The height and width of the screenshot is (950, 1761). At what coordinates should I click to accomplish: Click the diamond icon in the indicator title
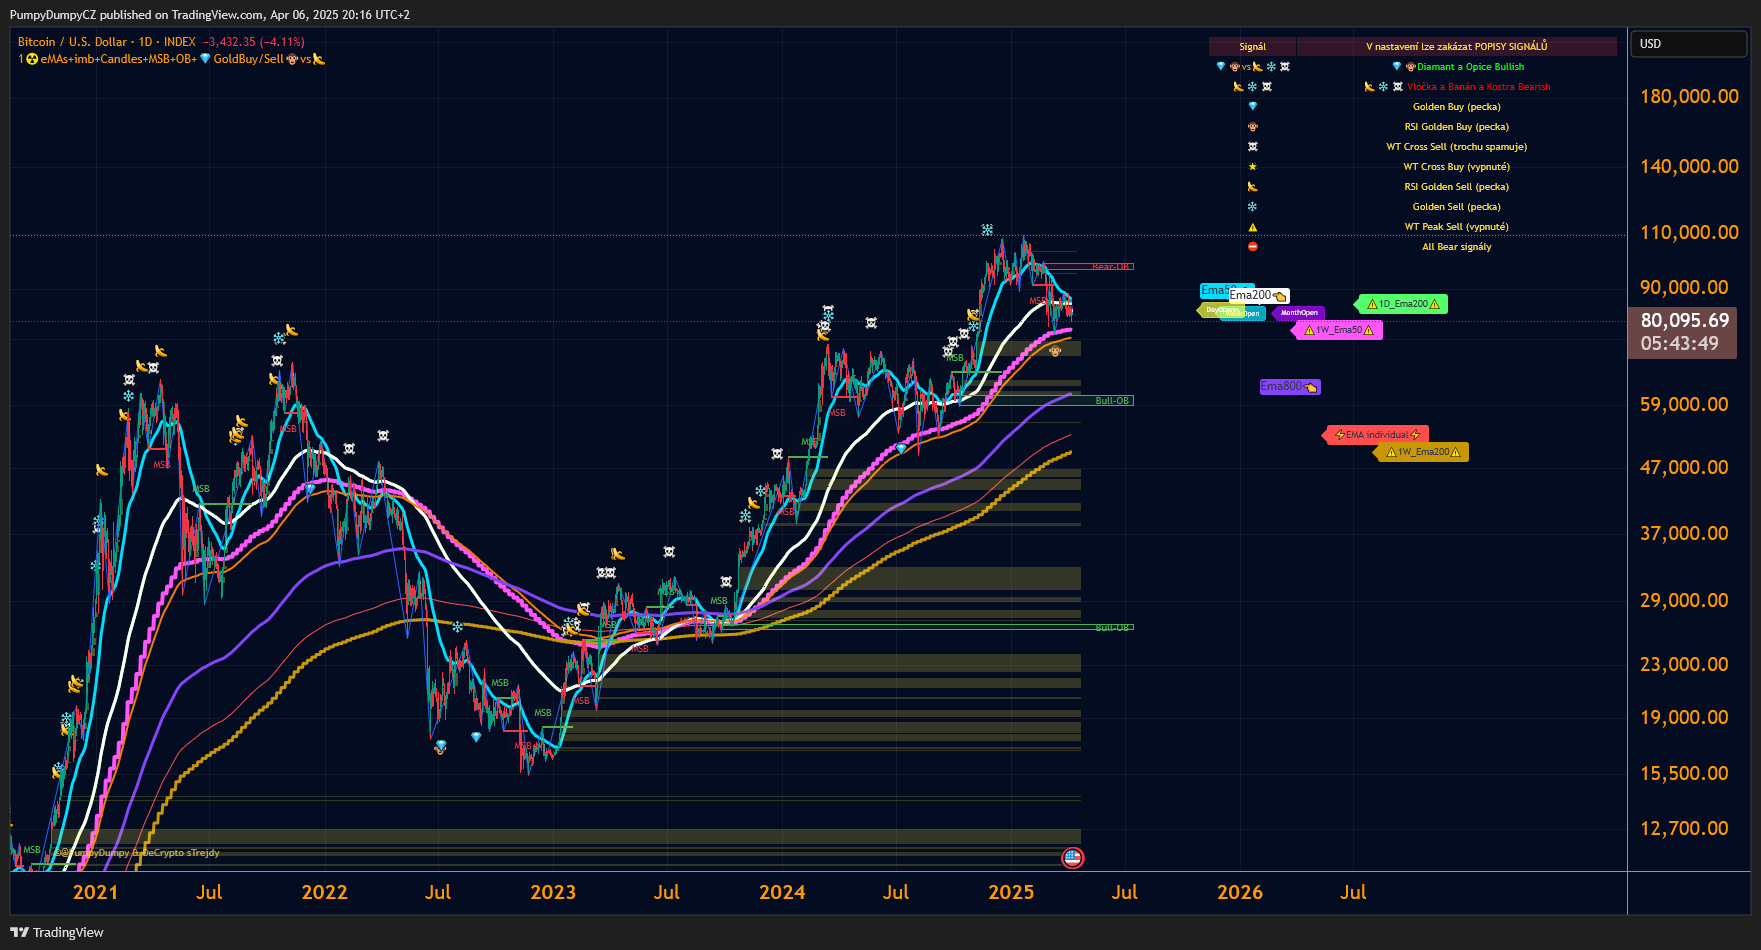coord(205,59)
